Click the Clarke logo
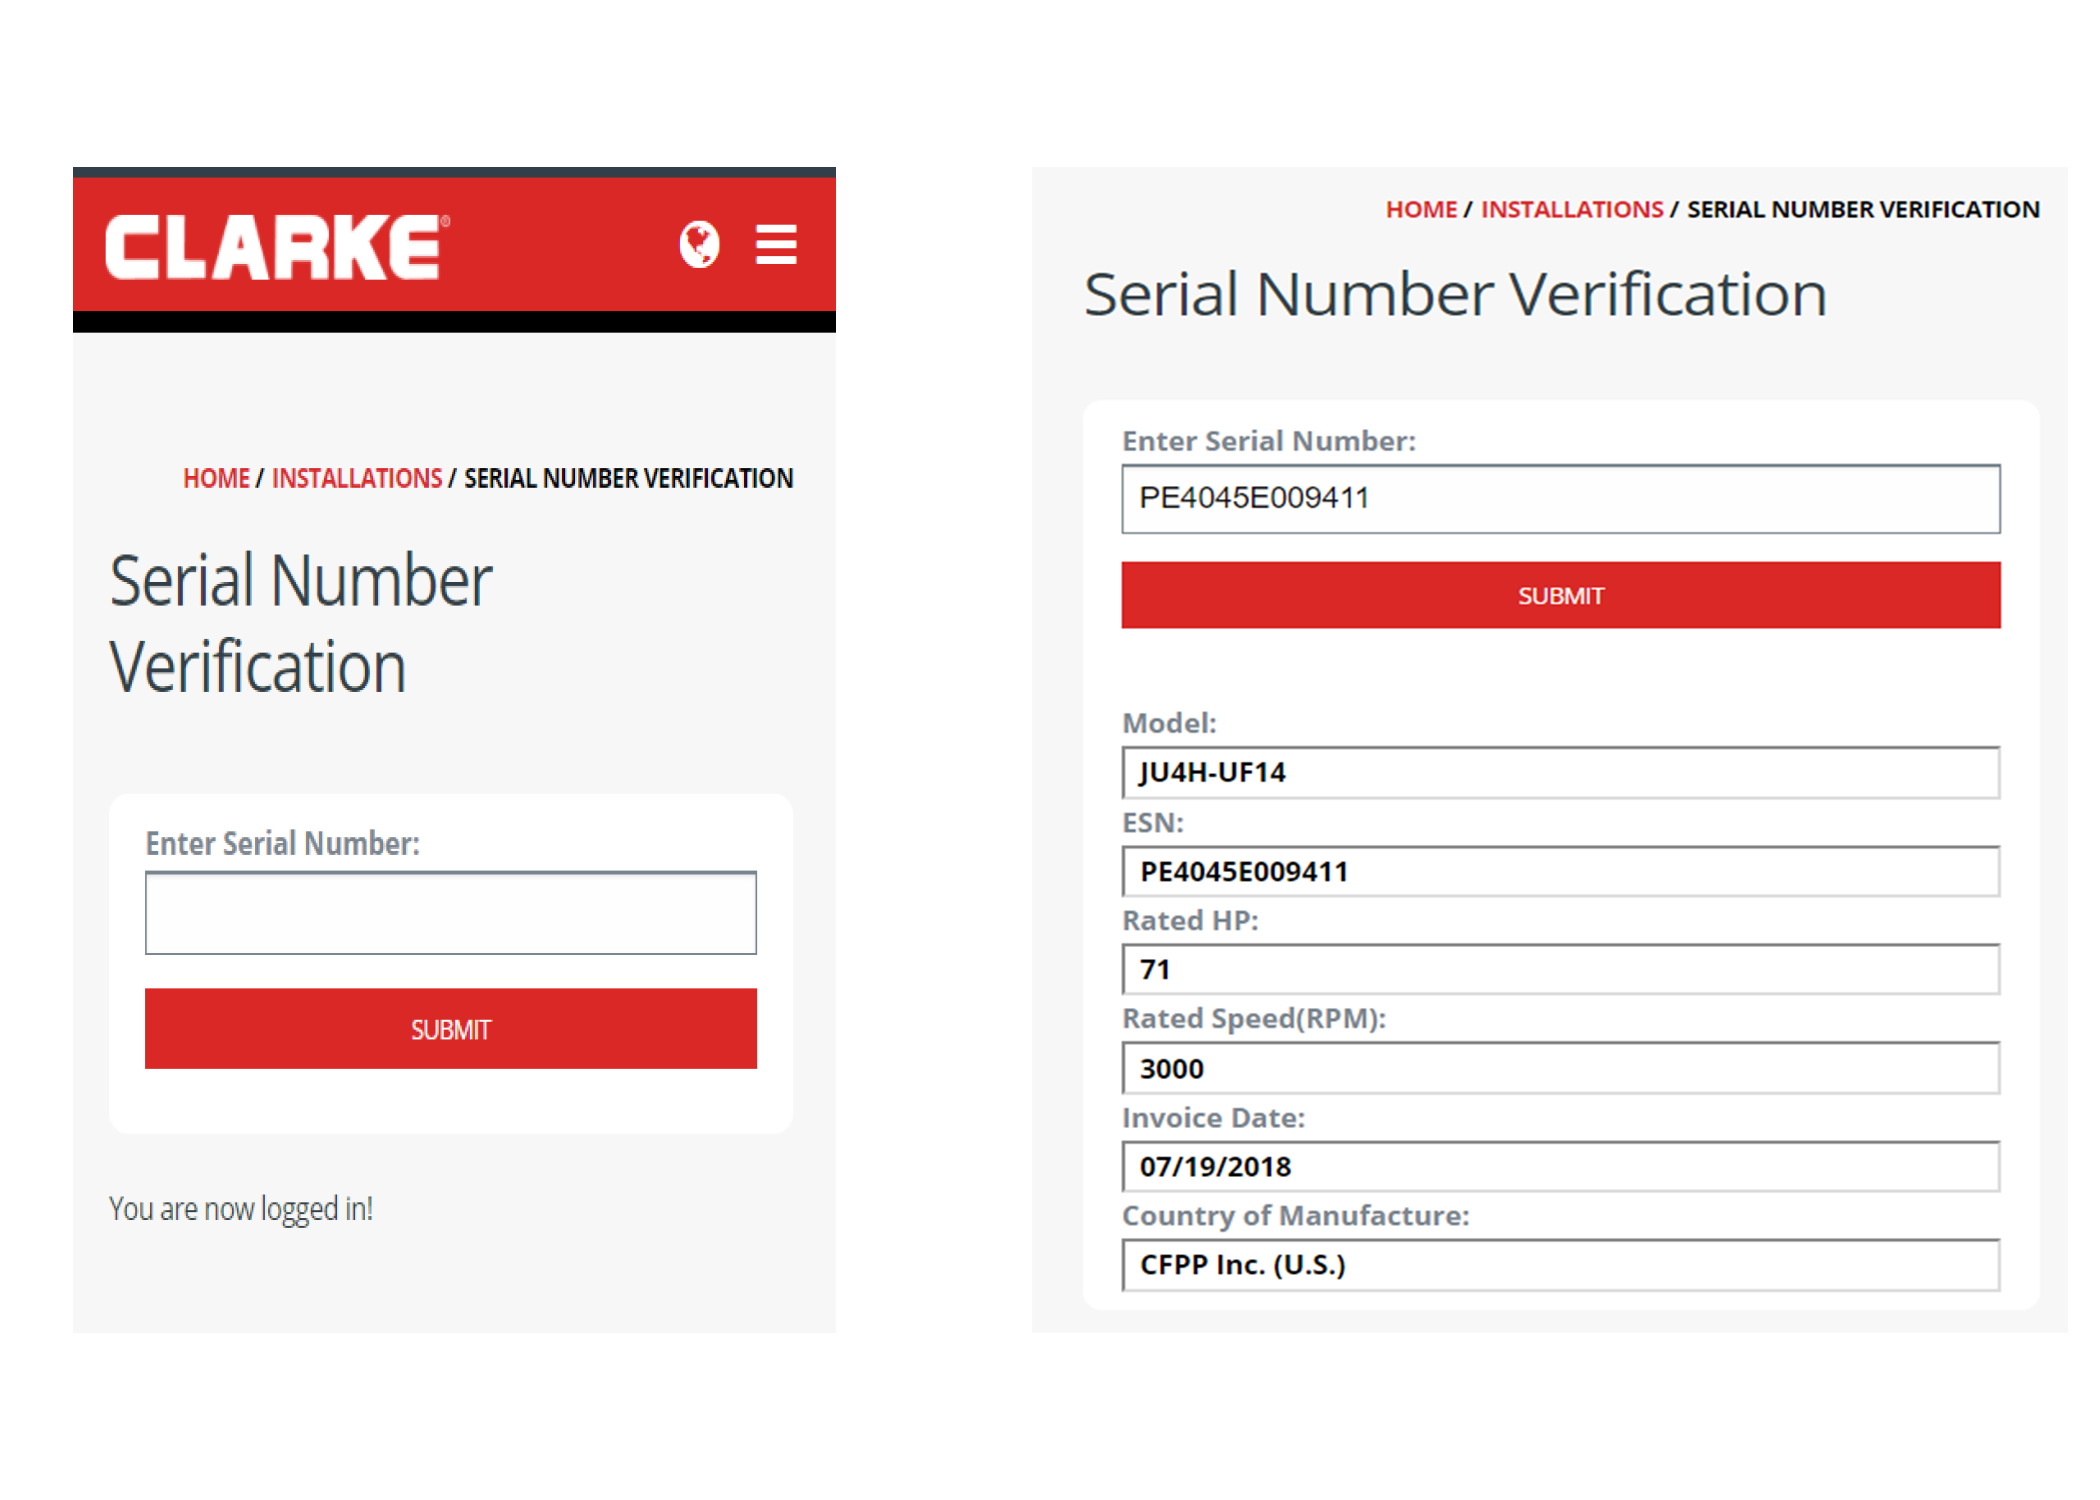This screenshot has width=2100, height=1500. coord(276,246)
